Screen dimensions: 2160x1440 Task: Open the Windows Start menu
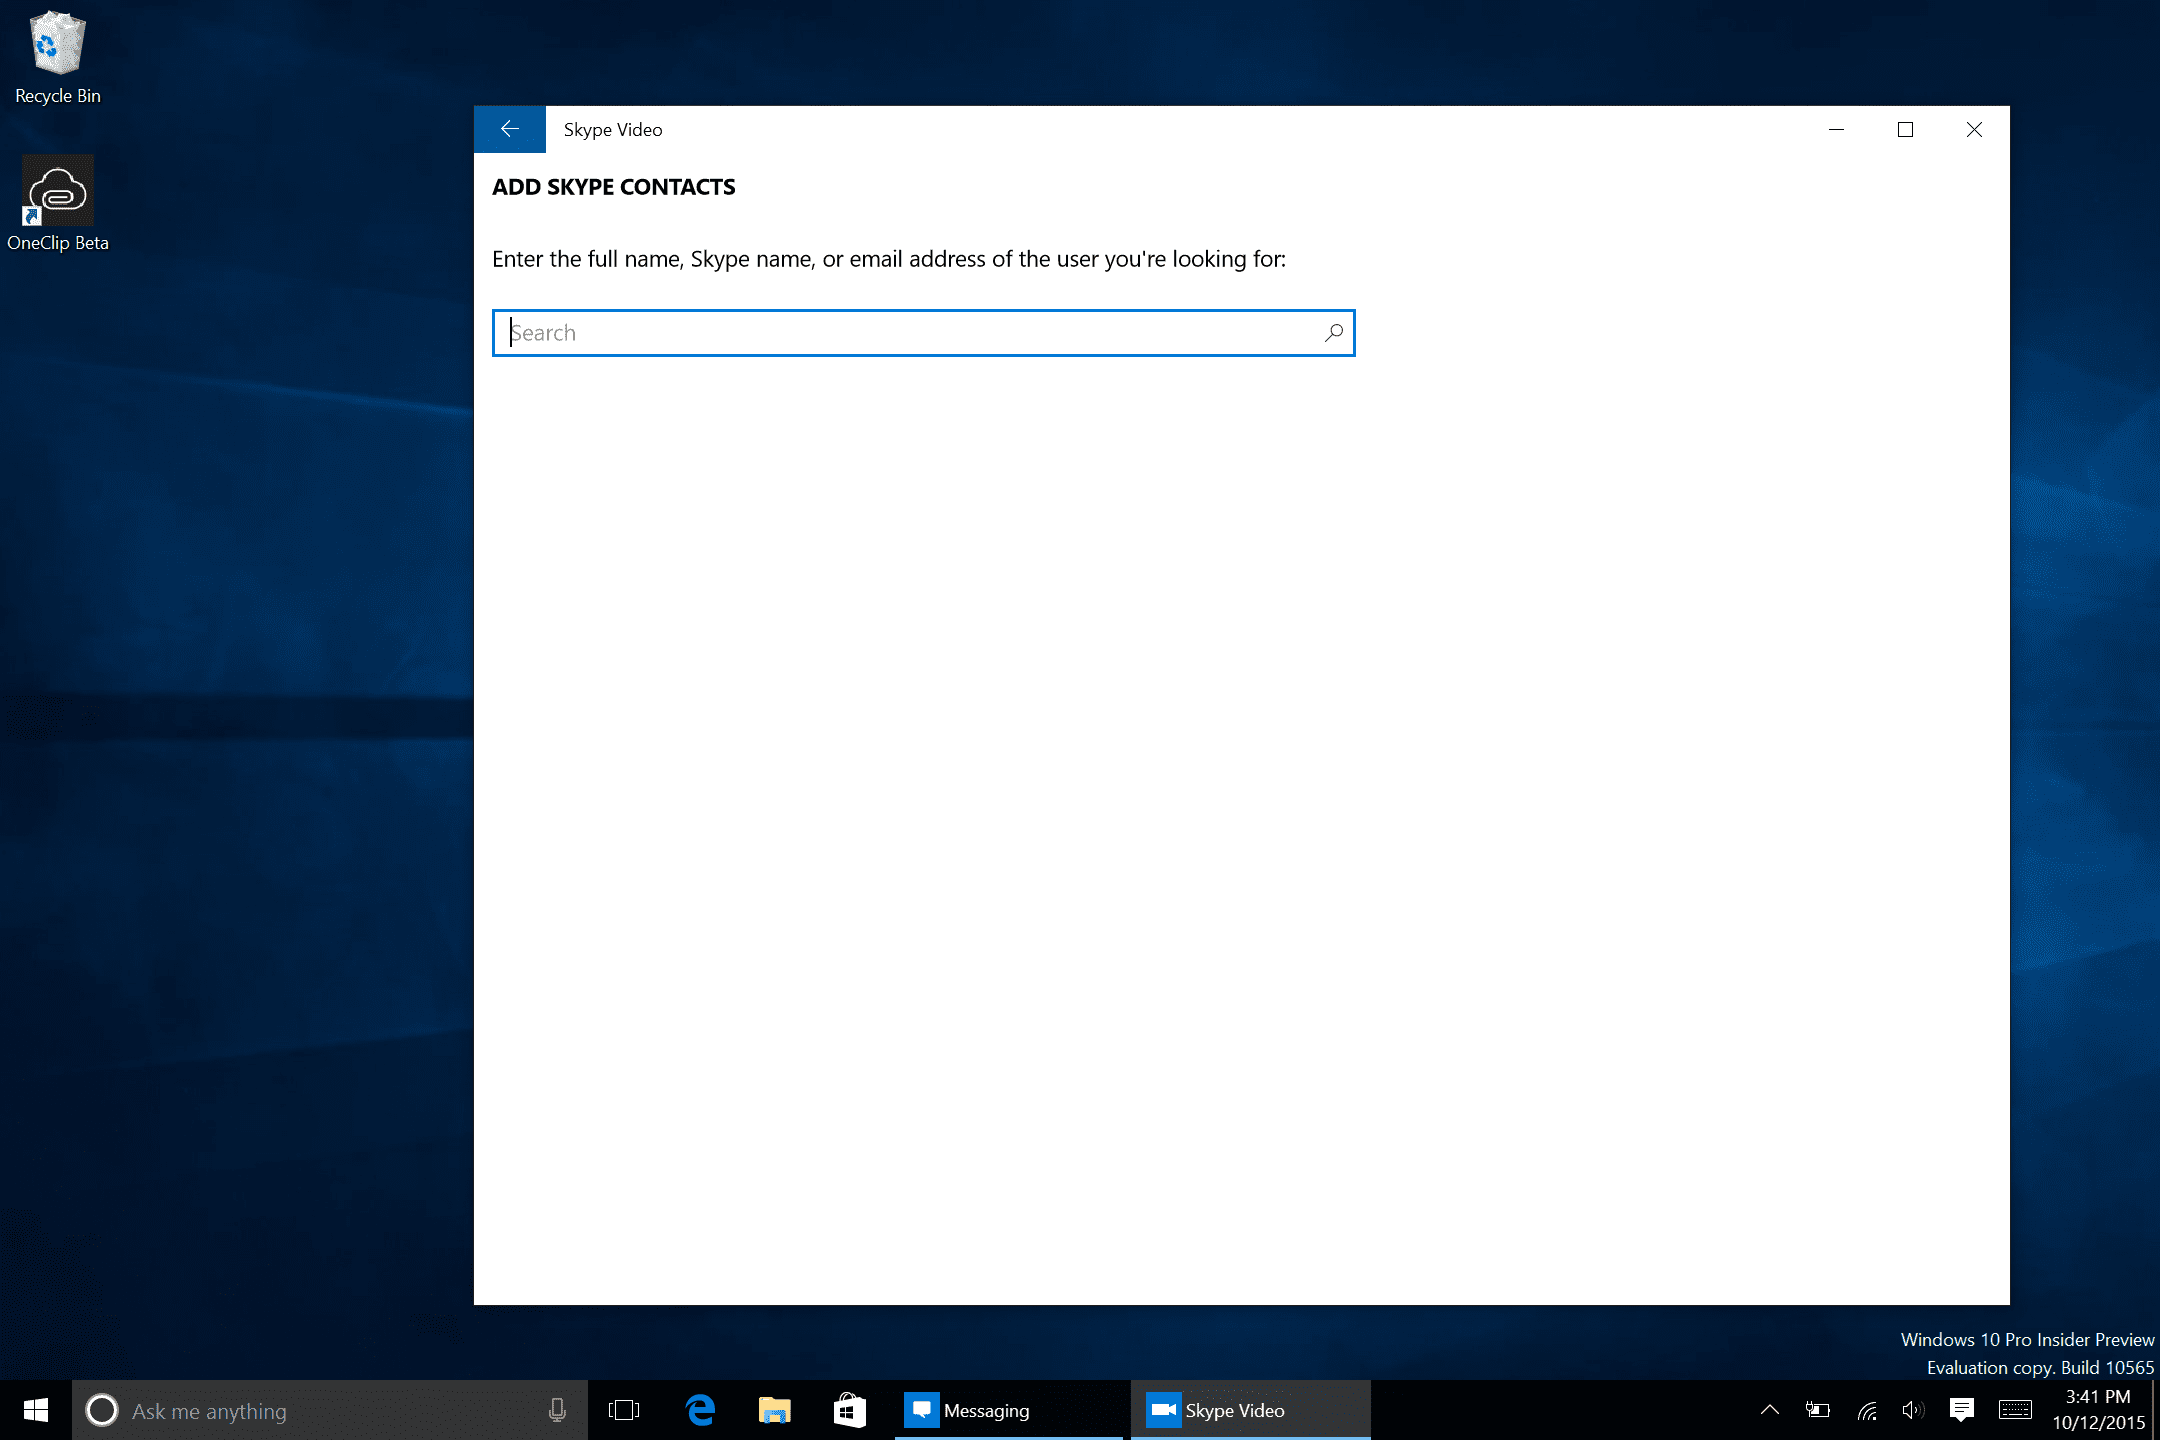pyautogui.click(x=36, y=1410)
